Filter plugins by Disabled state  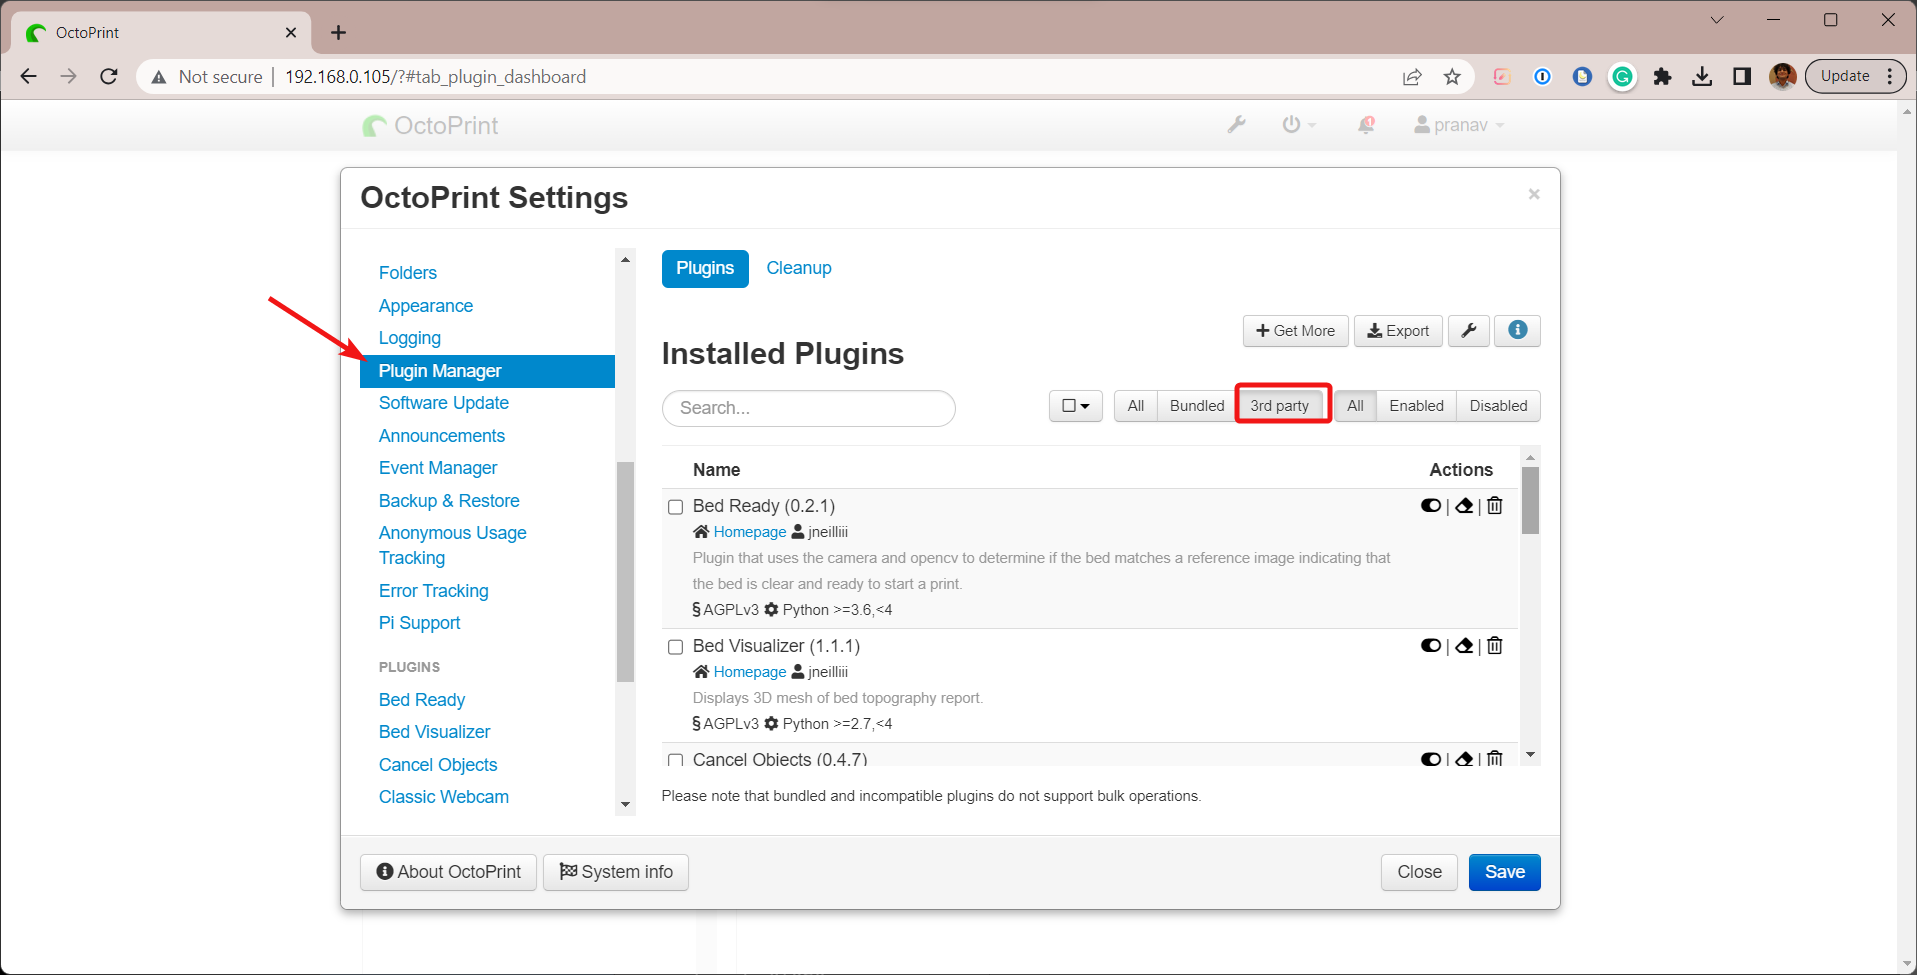(x=1498, y=406)
